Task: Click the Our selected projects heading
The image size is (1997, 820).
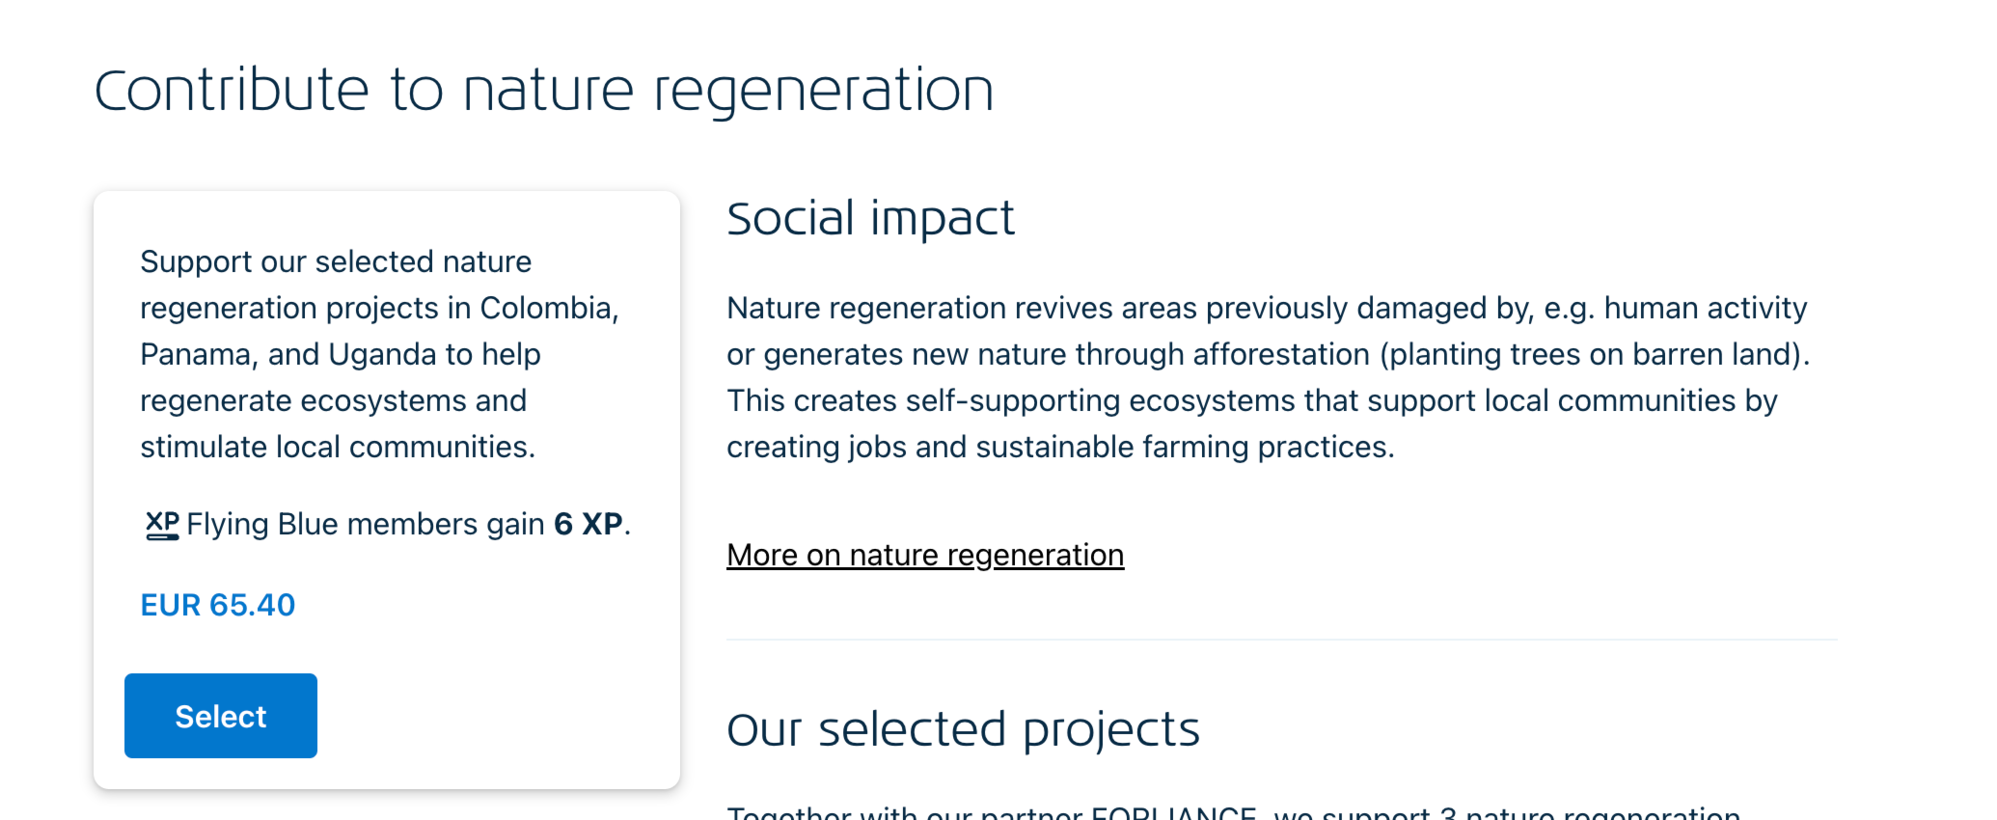Action: coord(962,730)
